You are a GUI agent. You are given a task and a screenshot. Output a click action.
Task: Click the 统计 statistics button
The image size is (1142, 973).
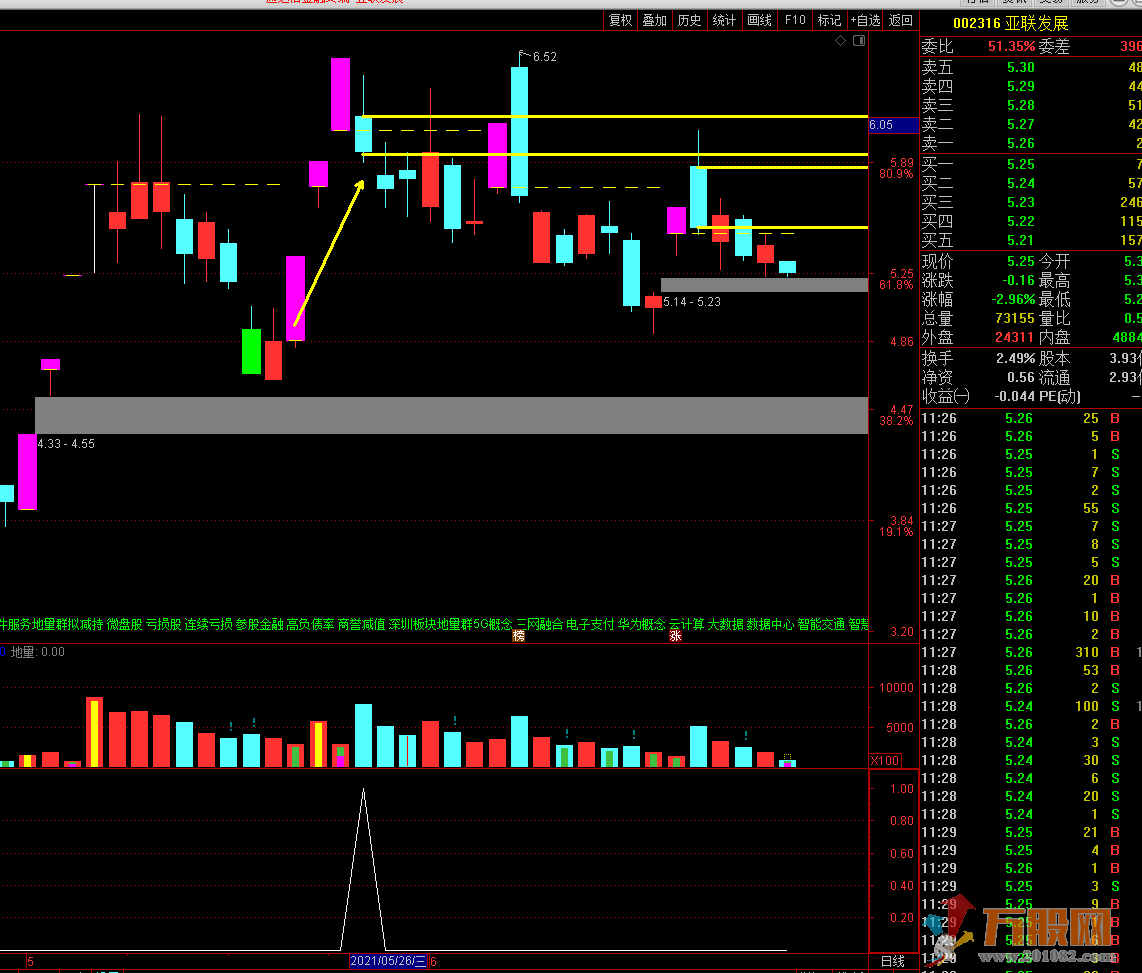(724, 20)
